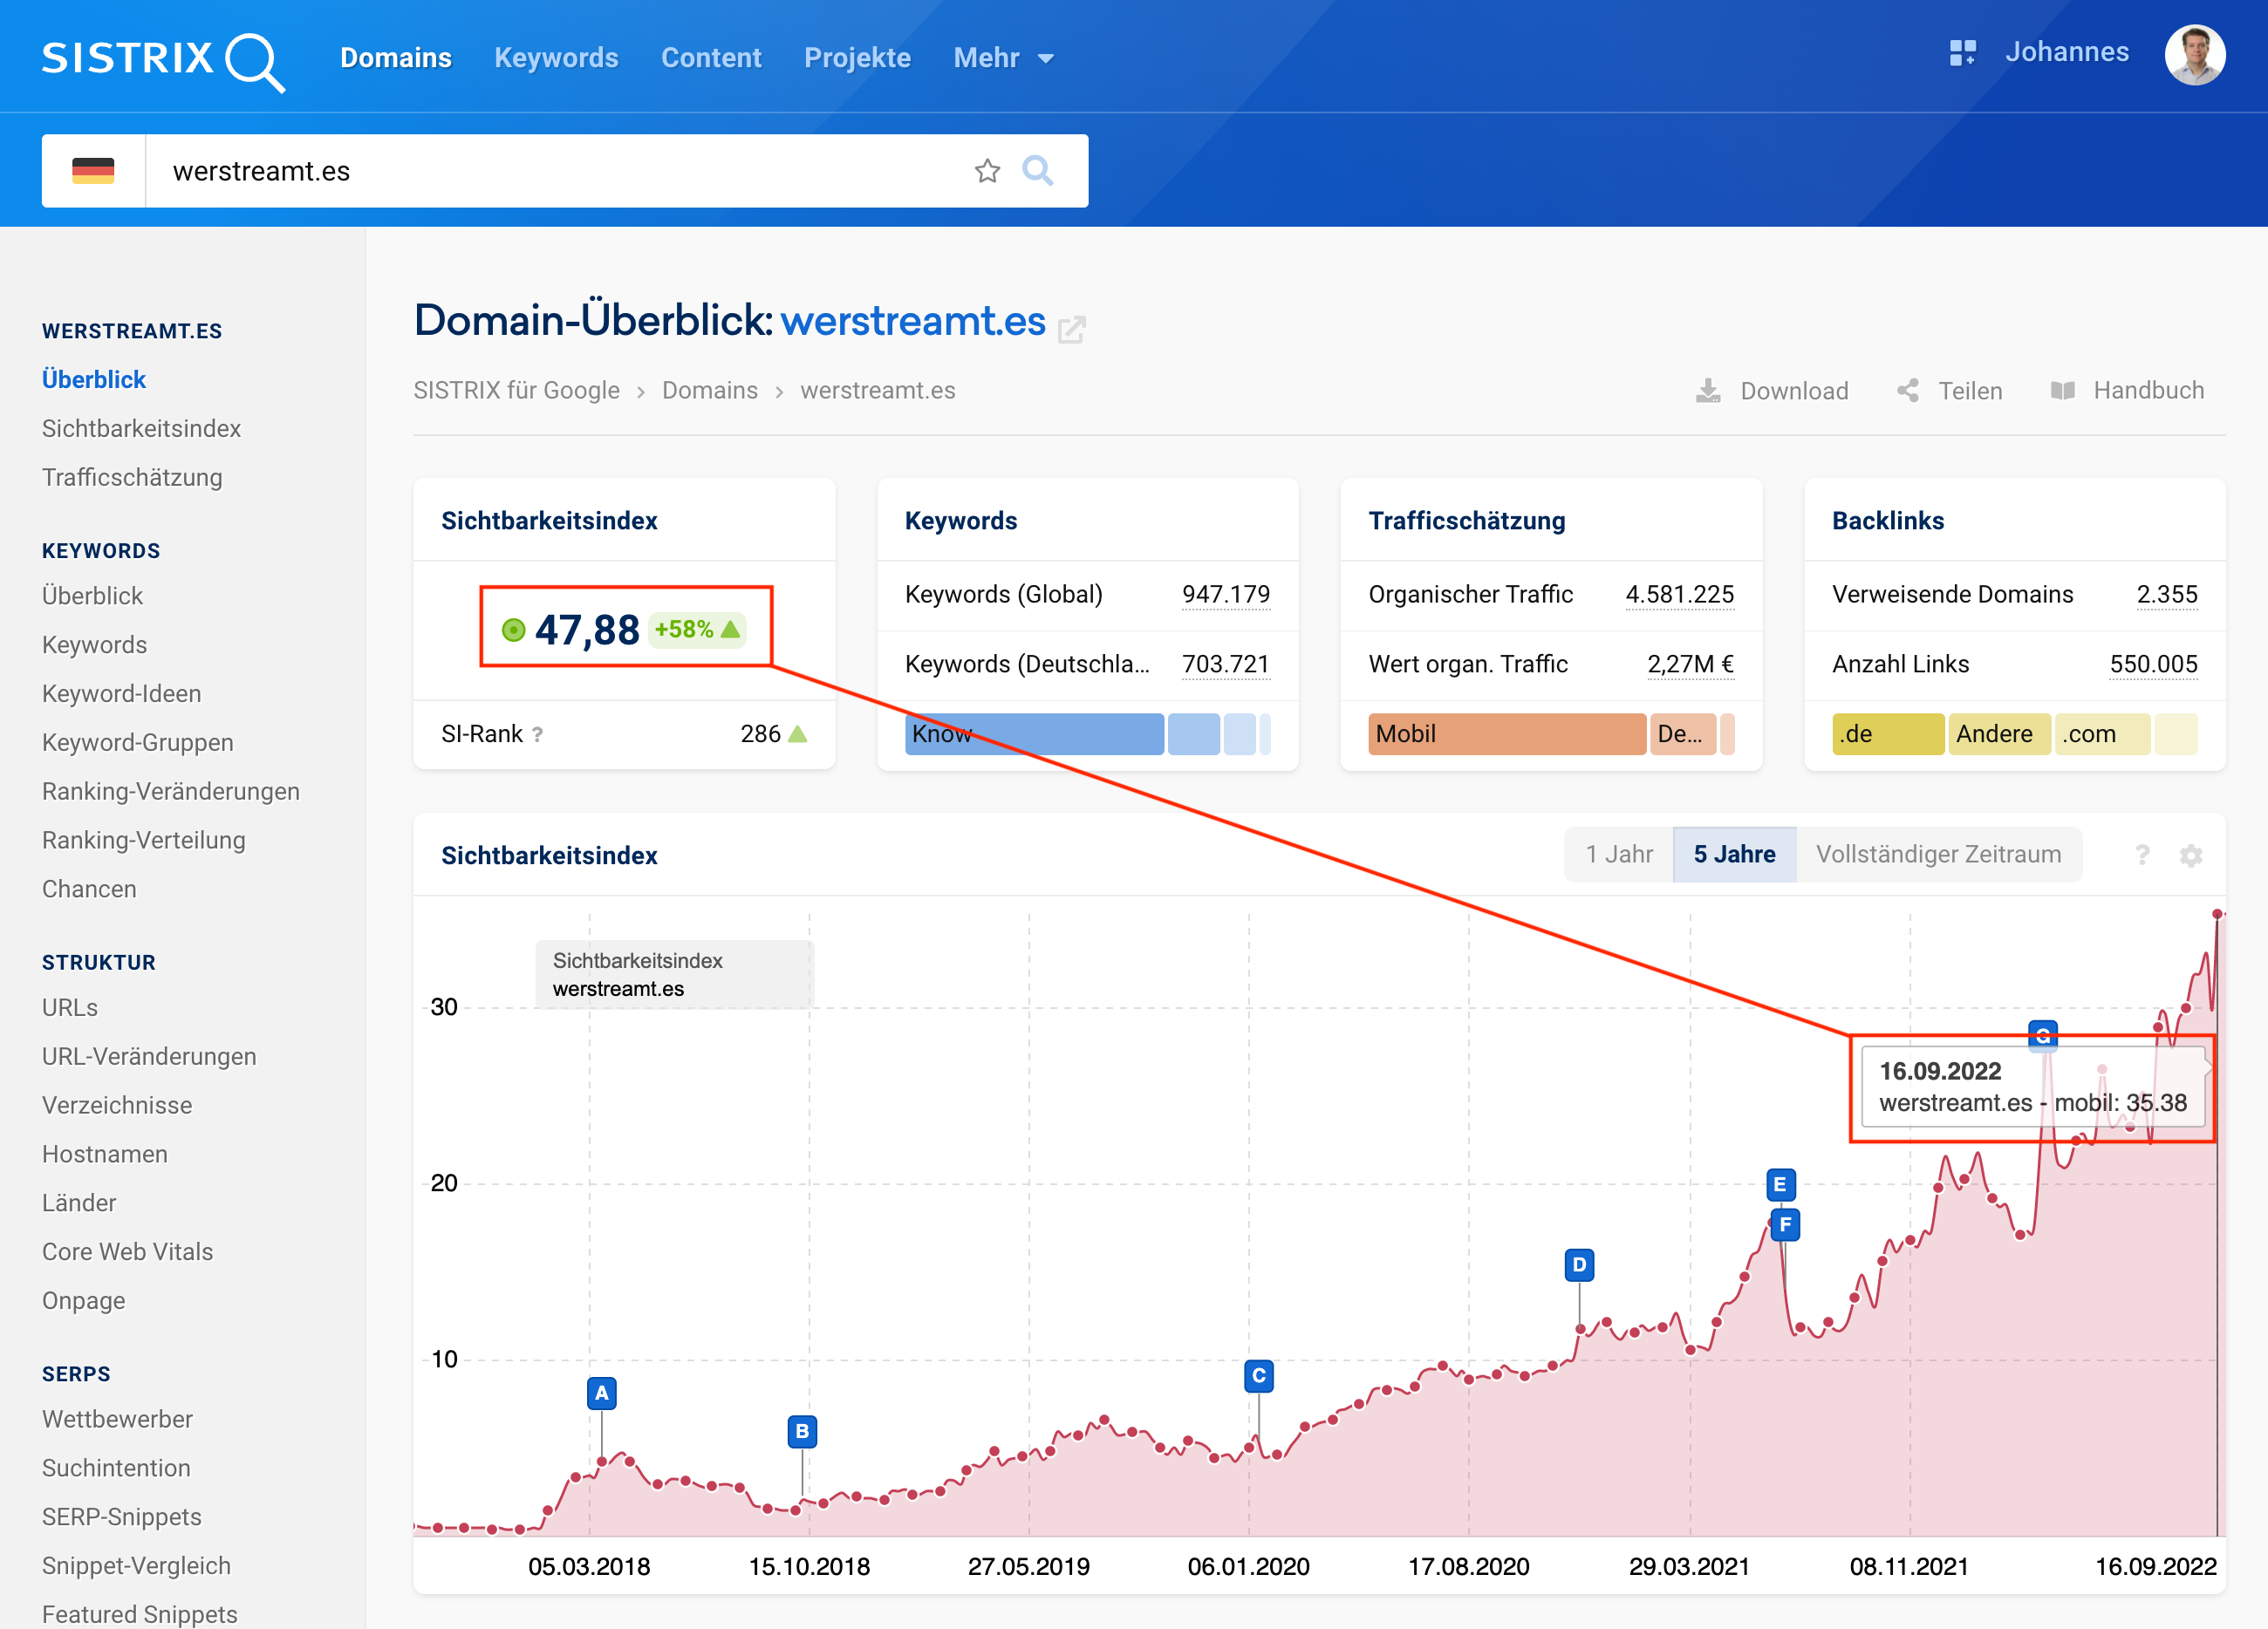Click the chart help question mark

pos(2142,856)
